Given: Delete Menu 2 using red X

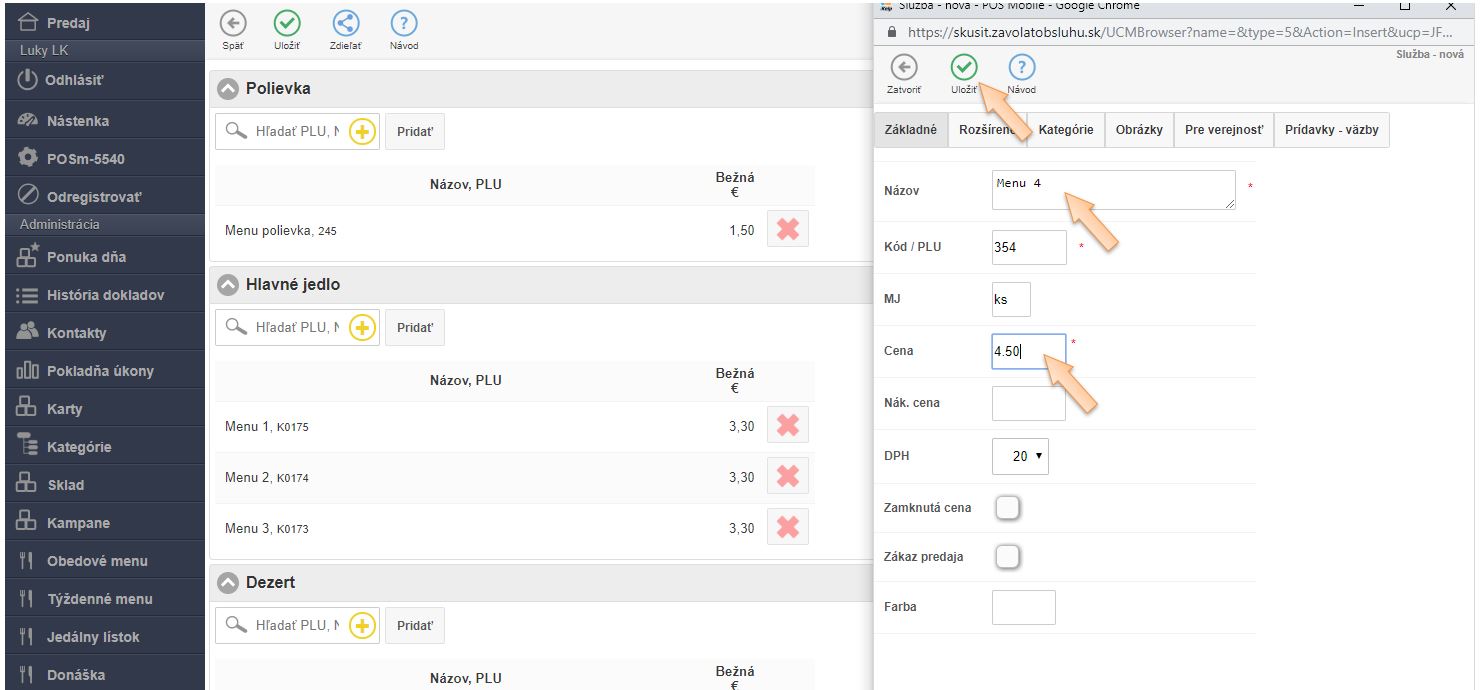Looking at the screenshot, I should click(x=788, y=476).
